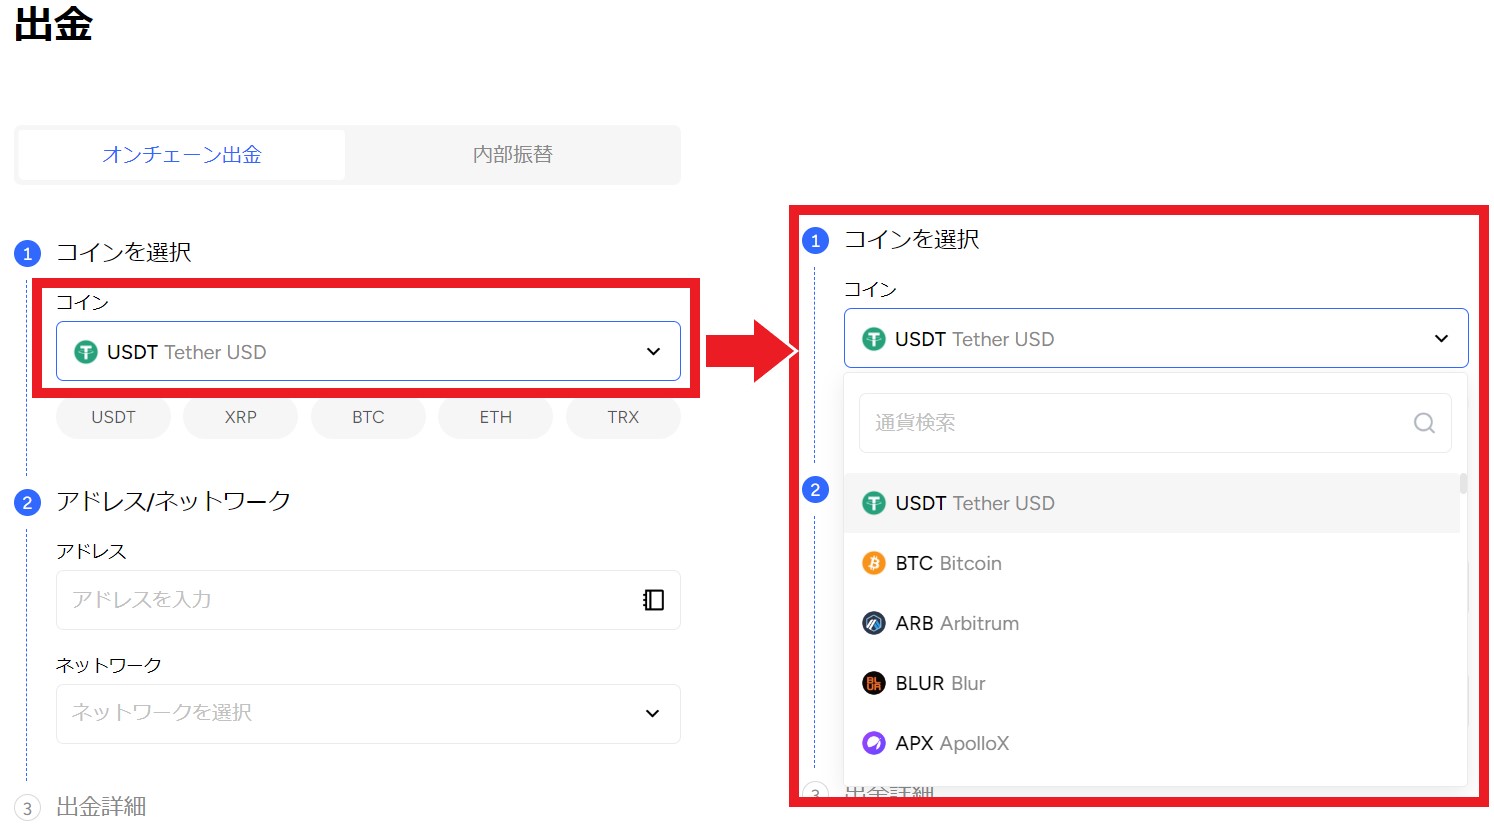1494x830 pixels.
Task: Switch to 内部振替 tab
Action: (512, 155)
